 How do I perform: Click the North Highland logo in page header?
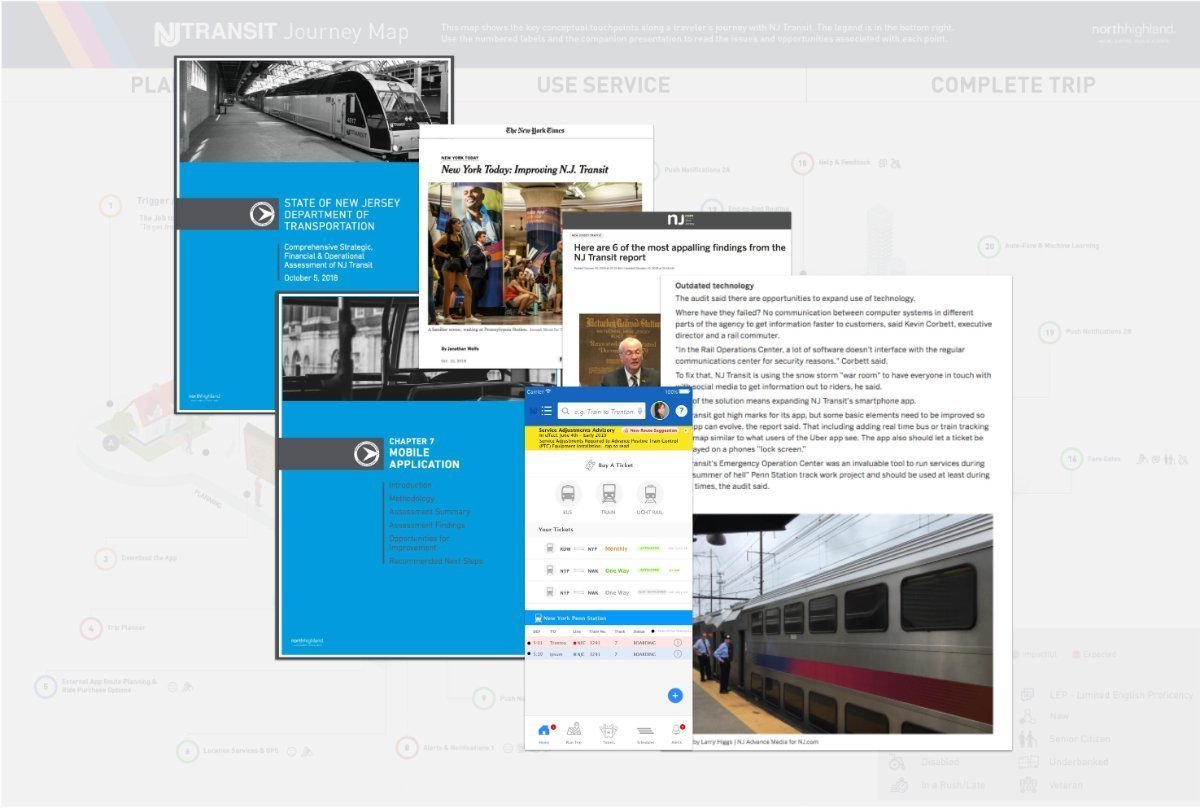(x=1133, y=33)
